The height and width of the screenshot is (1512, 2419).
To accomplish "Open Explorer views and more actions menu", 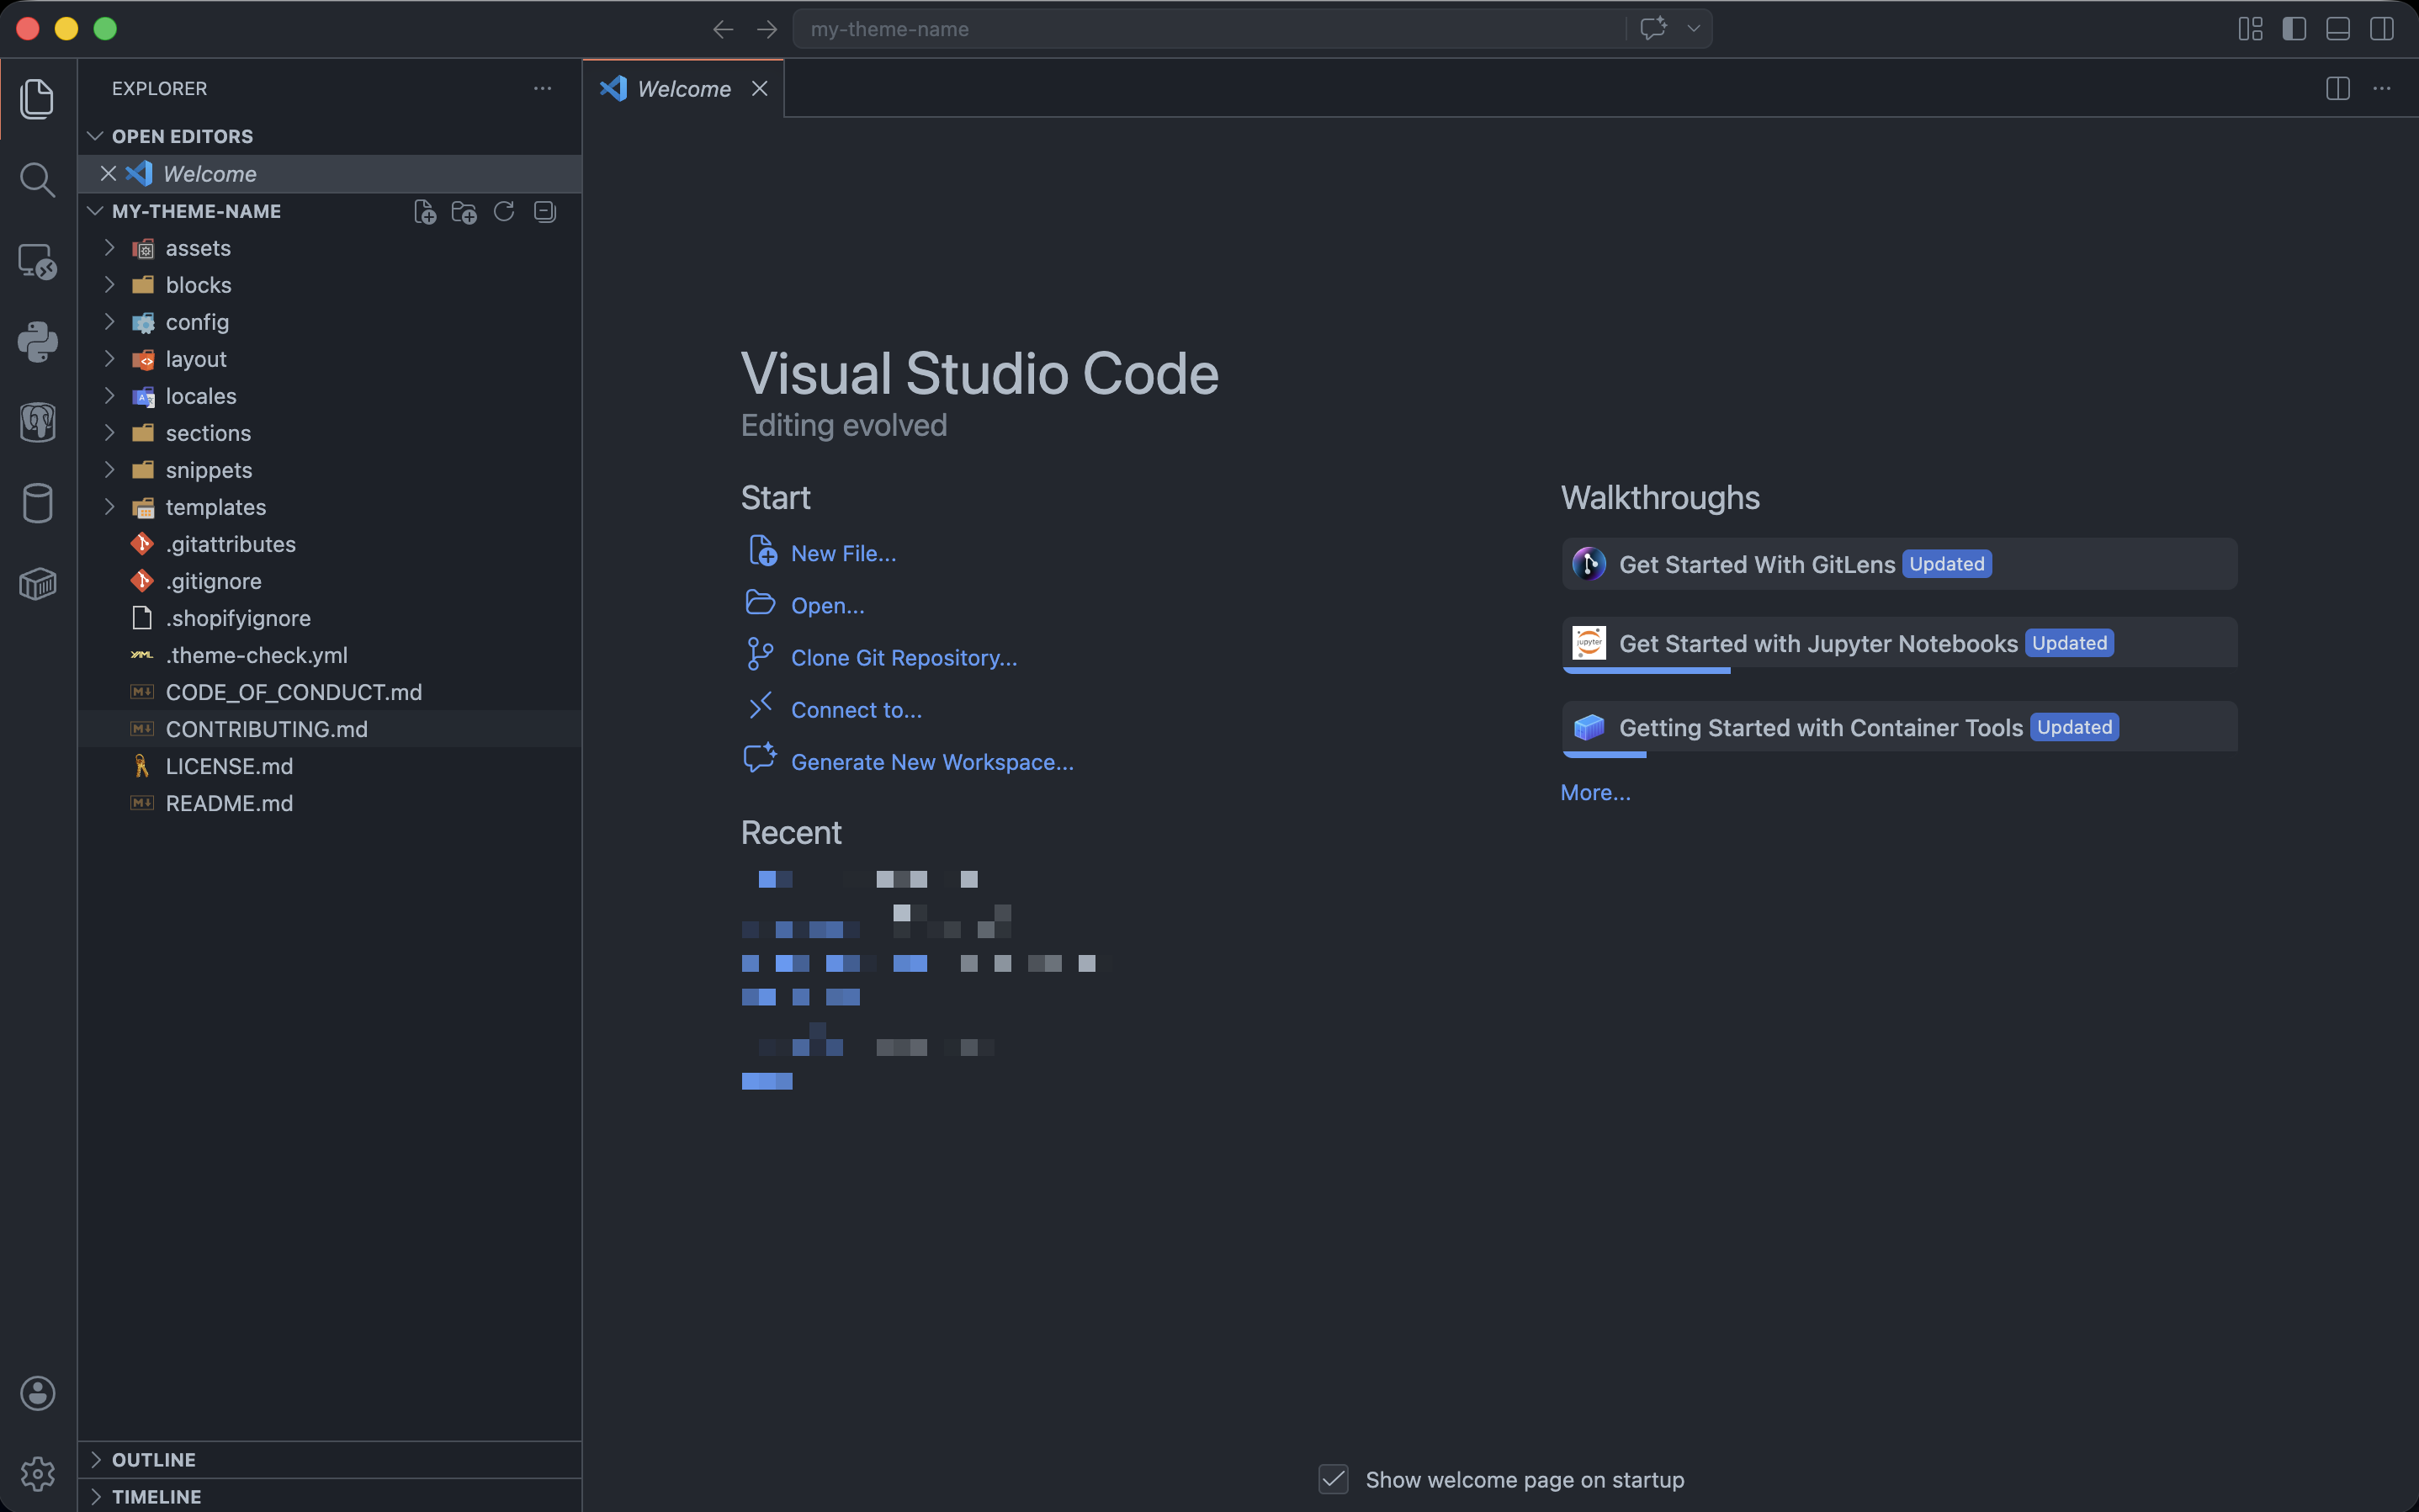I will pyautogui.click(x=542, y=89).
